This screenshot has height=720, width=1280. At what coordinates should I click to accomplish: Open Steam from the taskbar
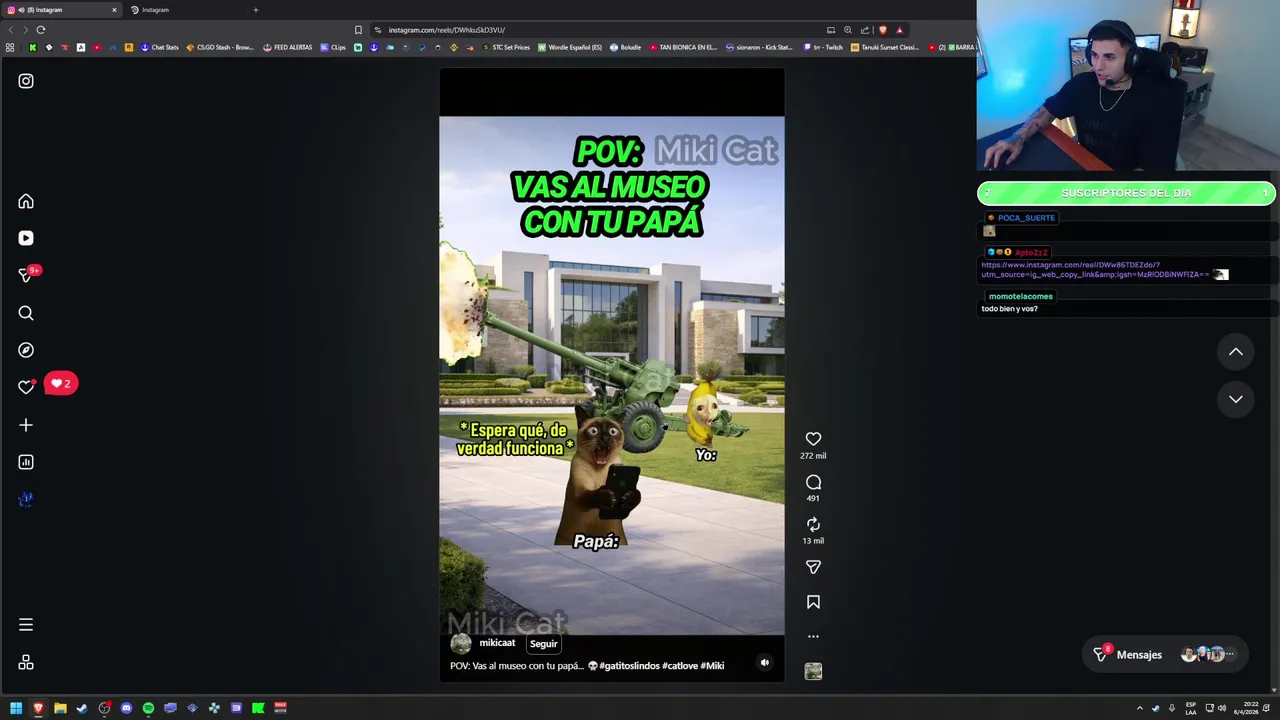82,708
